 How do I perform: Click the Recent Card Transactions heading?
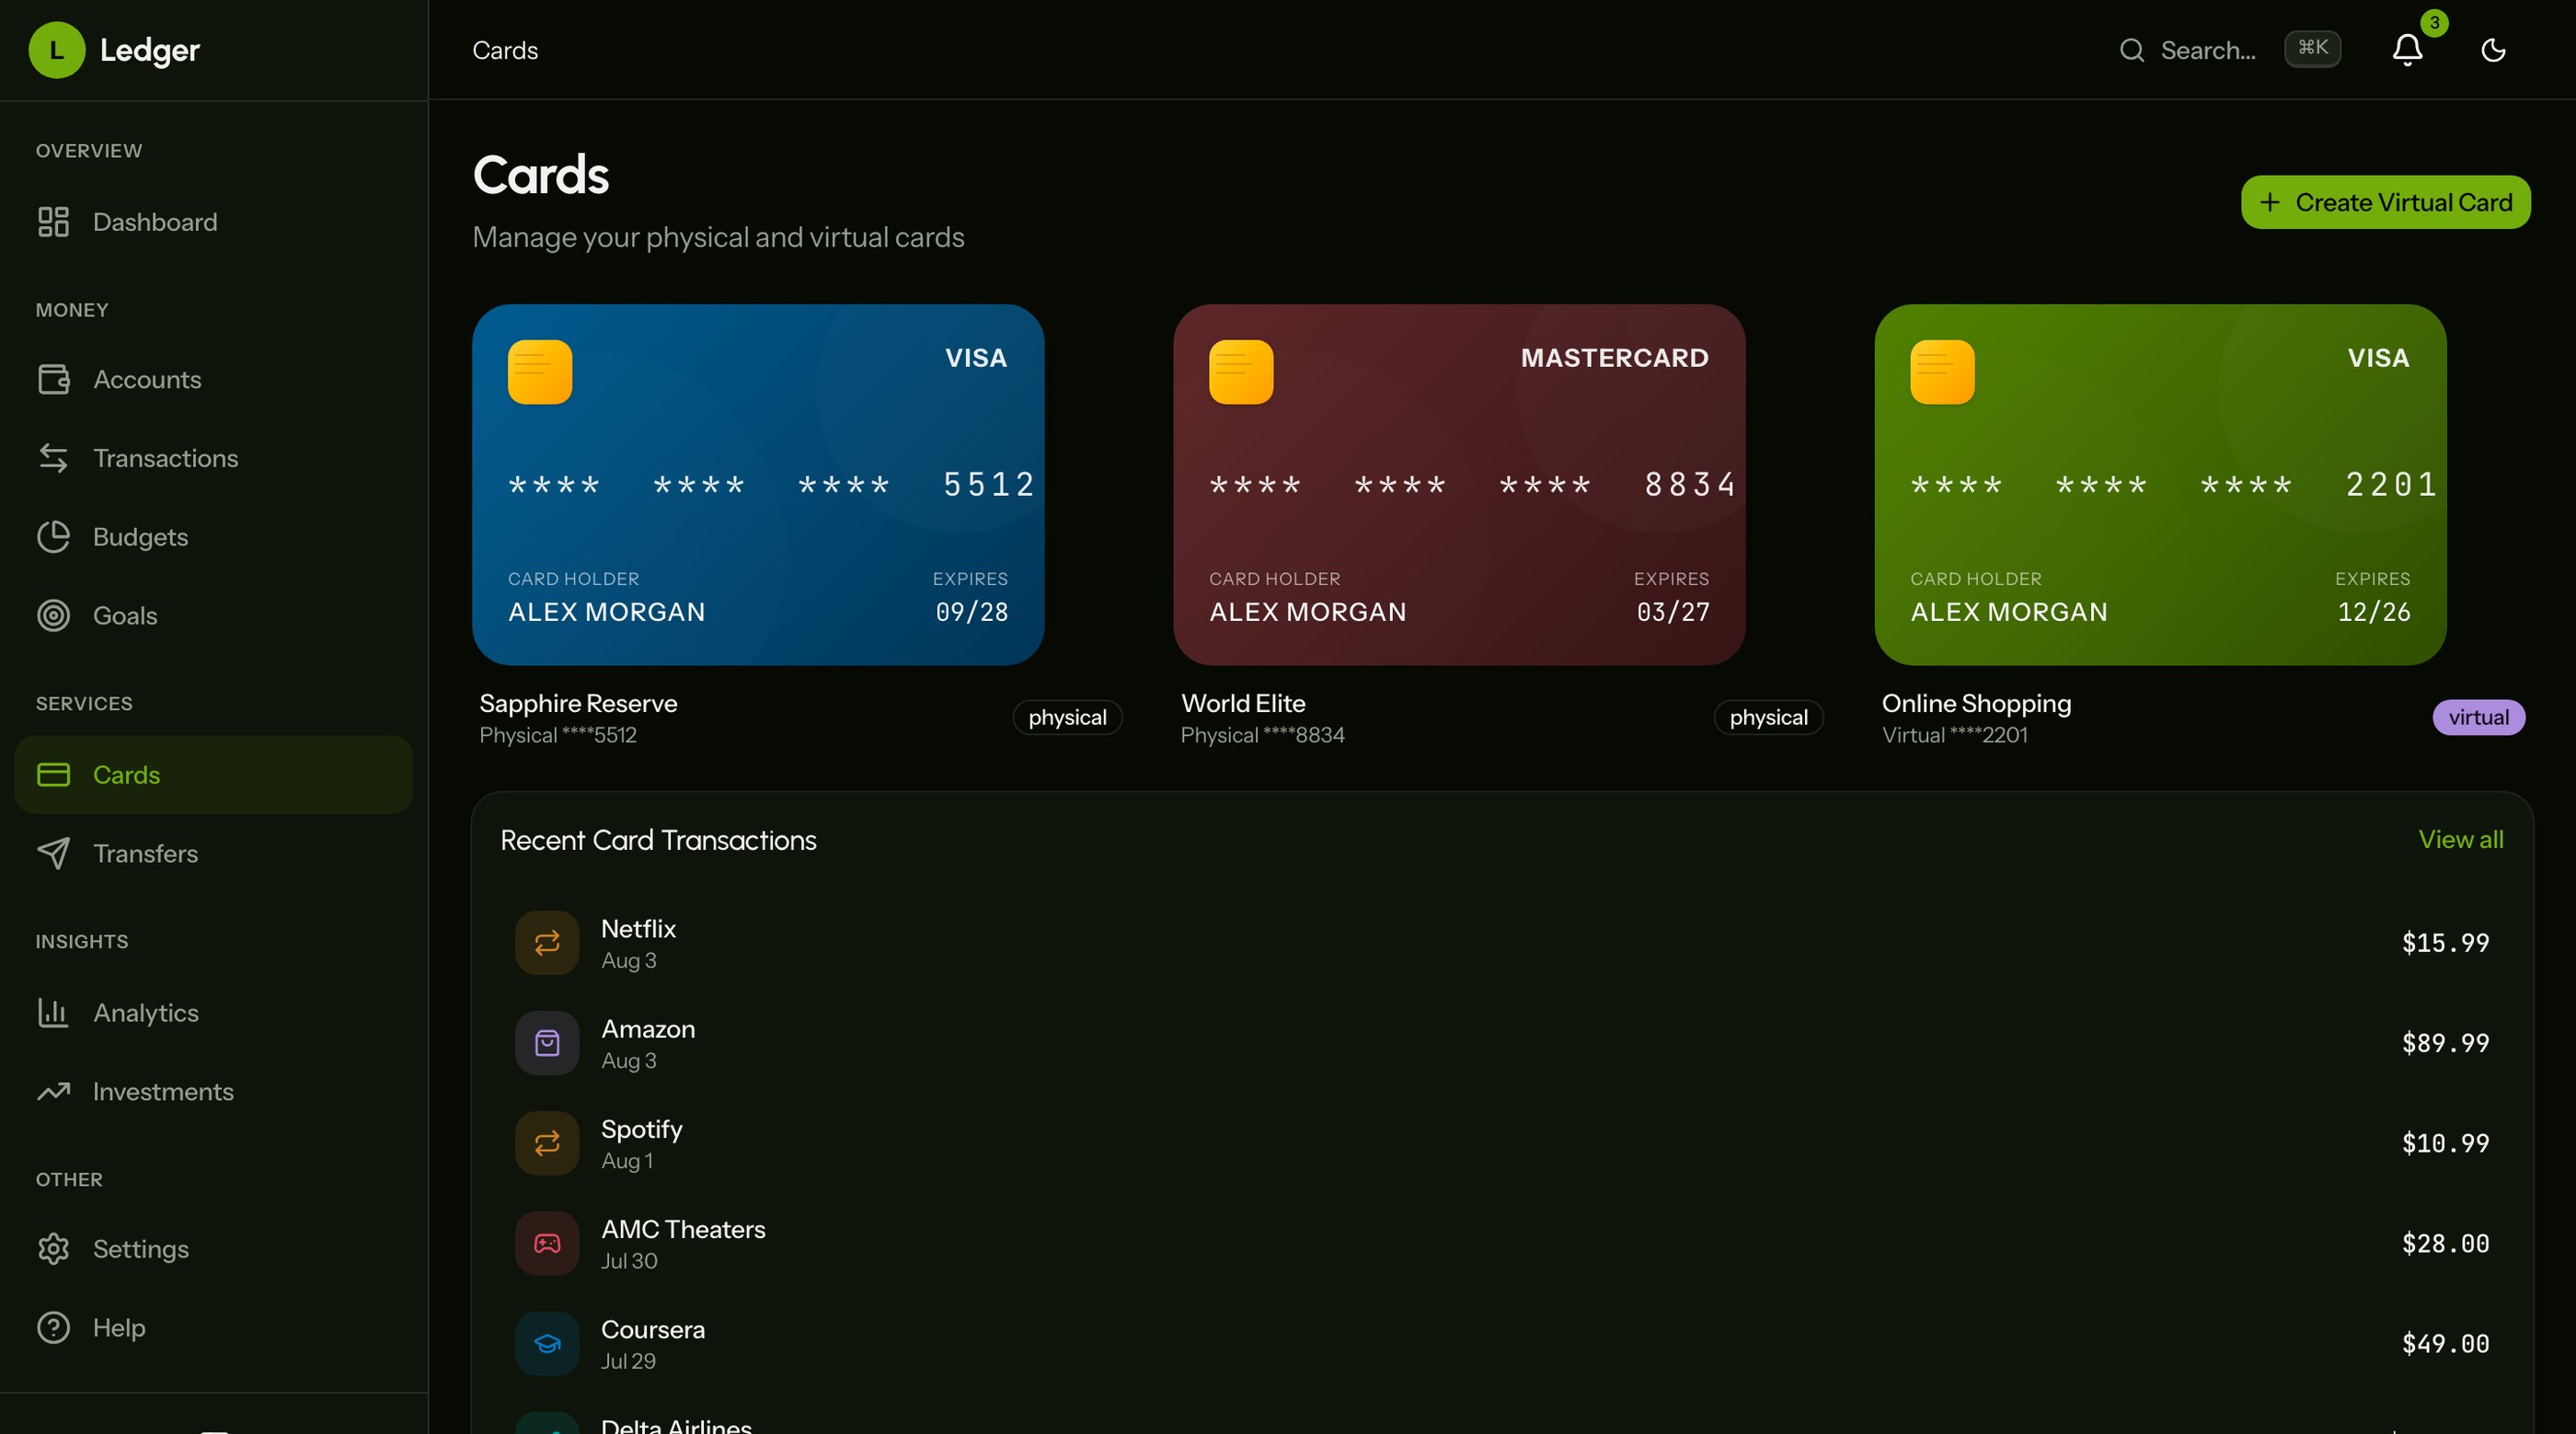[x=658, y=840]
